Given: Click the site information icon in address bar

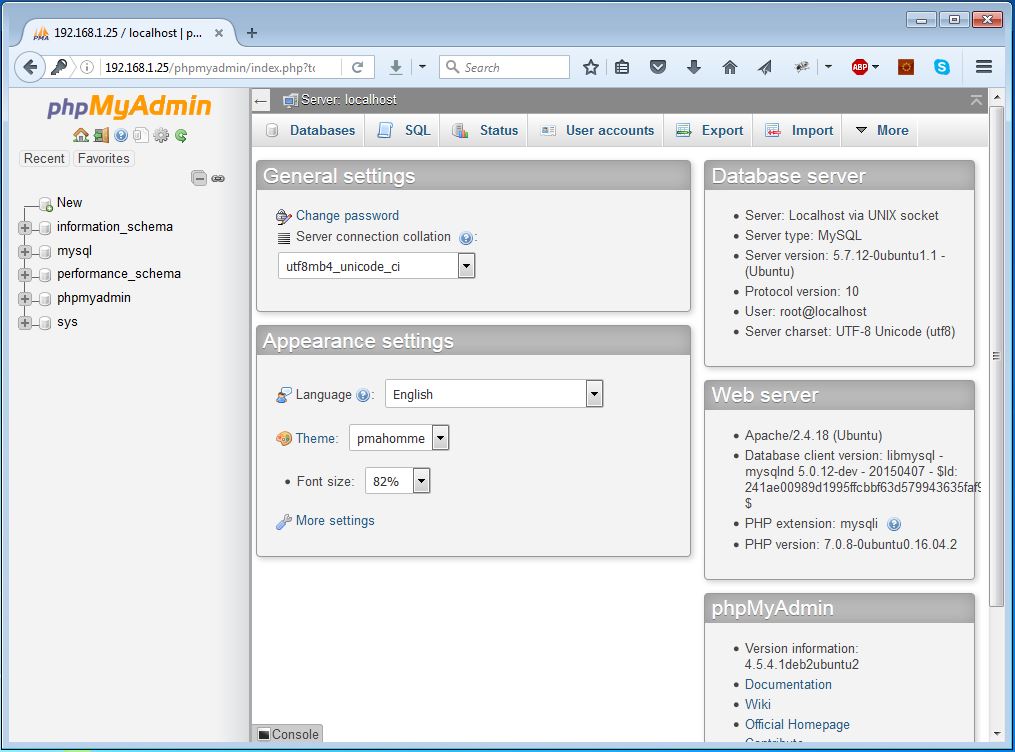Looking at the screenshot, I should pos(87,67).
